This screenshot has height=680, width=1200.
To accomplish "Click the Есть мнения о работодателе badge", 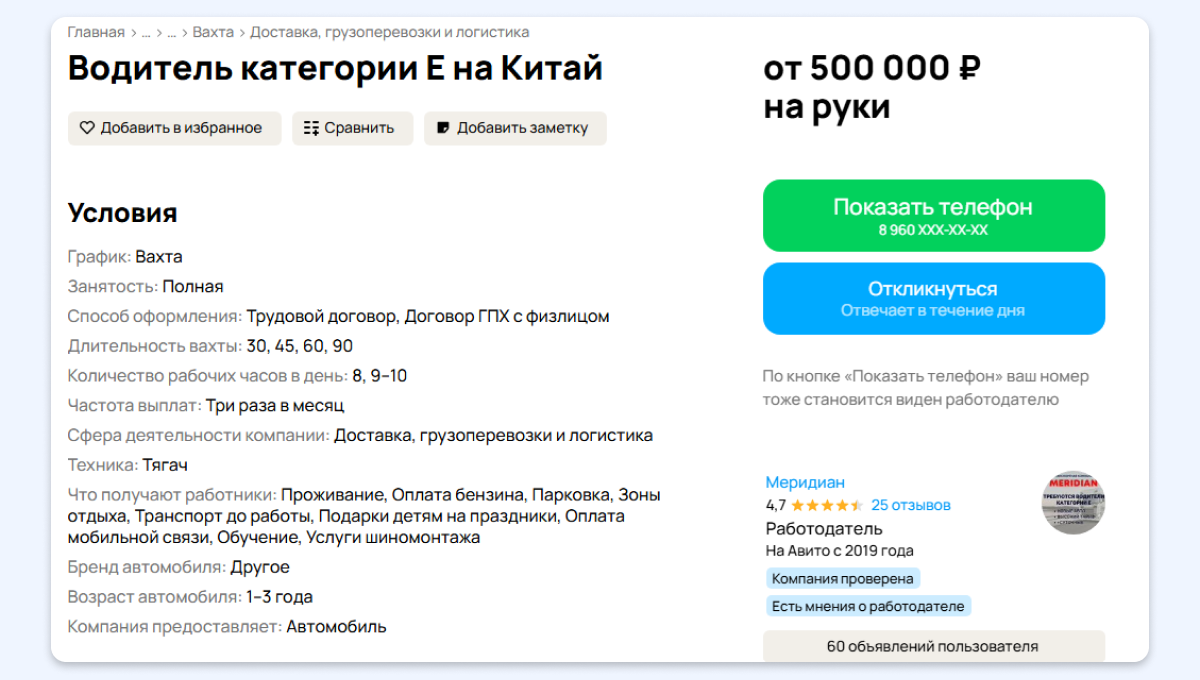I will coord(868,606).
